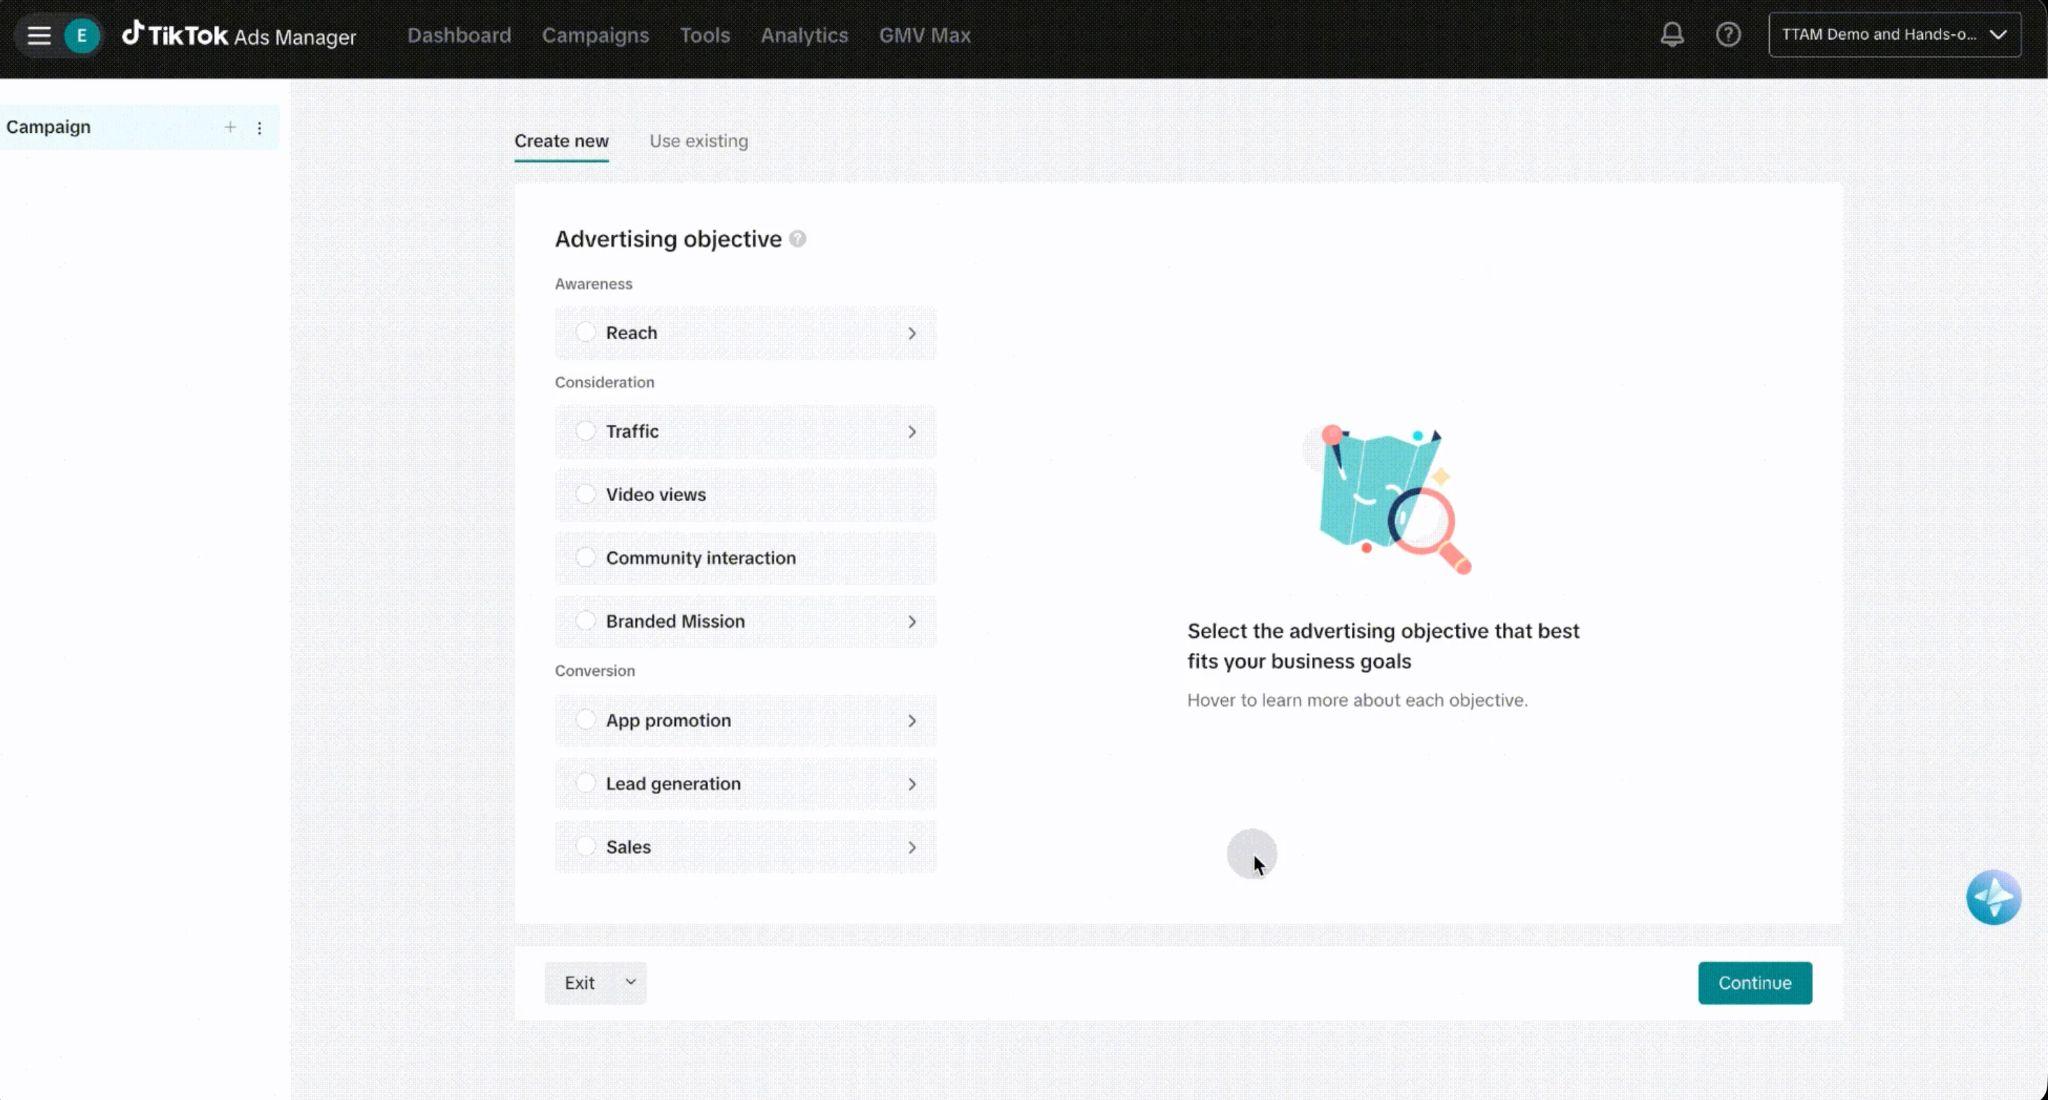Open the notifications bell
This screenshot has width=2048, height=1100.
coord(1672,35)
